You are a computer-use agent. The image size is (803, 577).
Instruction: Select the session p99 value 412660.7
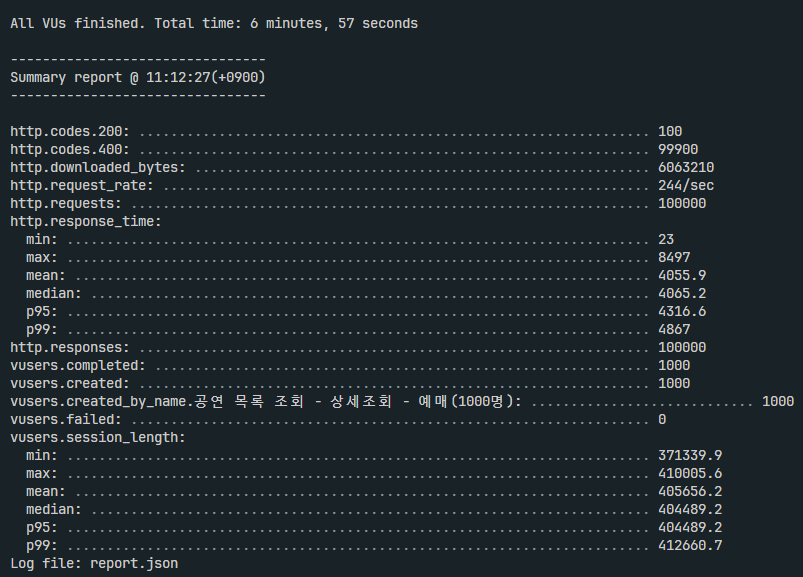click(x=690, y=545)
